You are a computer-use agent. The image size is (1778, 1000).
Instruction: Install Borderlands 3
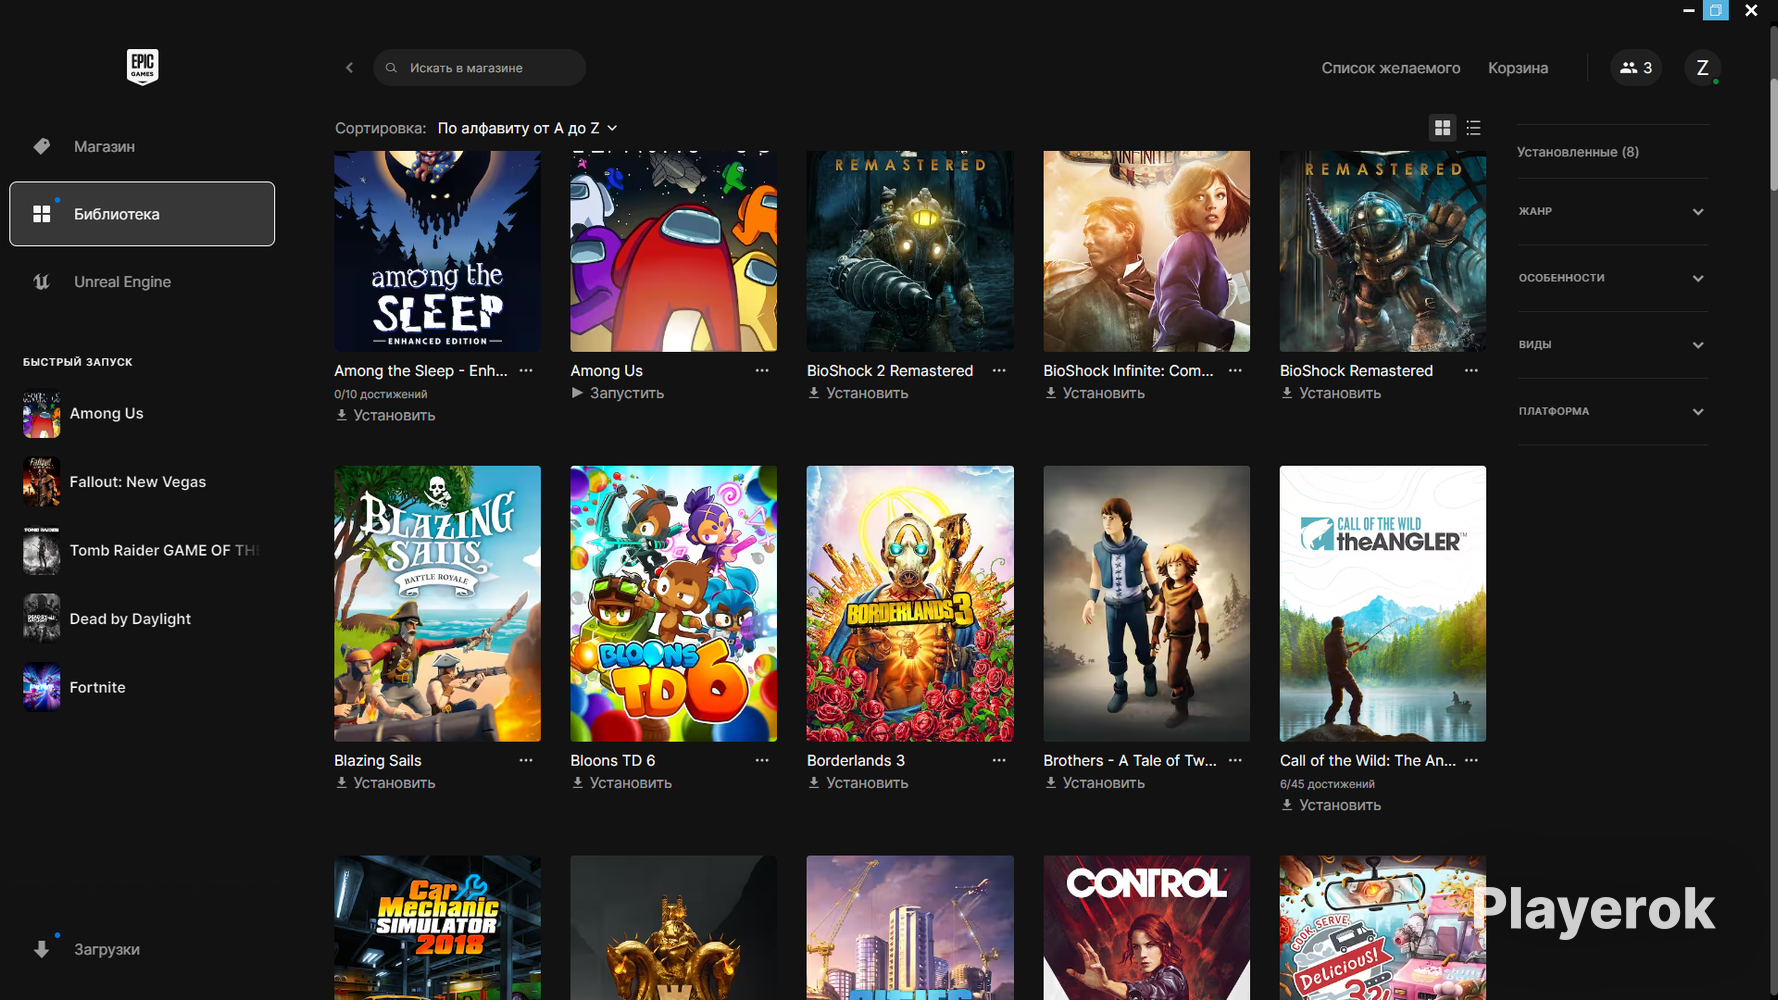(x=858, y=783)
